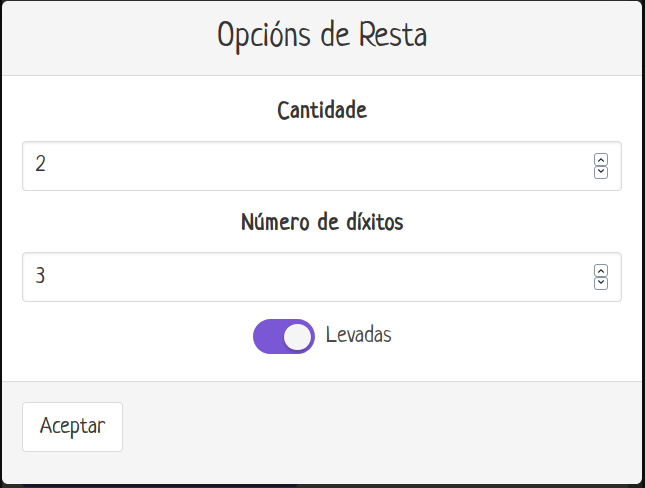The image size is (645, 488).
Task: Click up chevron in Número de díxitos
Action: tap(601, 271)
